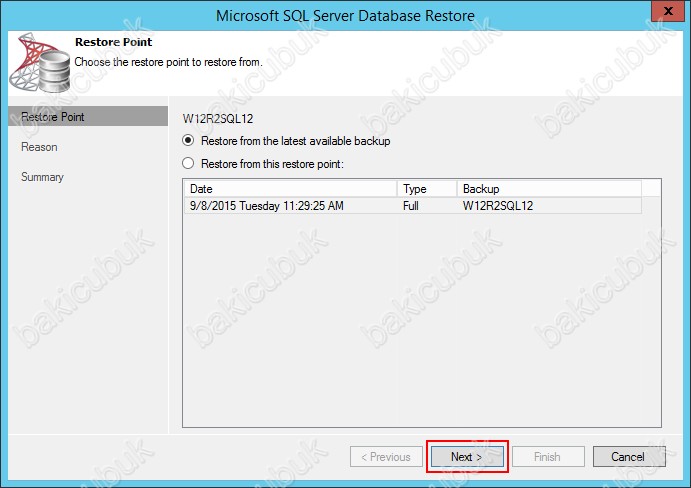Screen dimensions: 691x488
Task: Click the greyed-out Finish button
Action: coord(548,457)
